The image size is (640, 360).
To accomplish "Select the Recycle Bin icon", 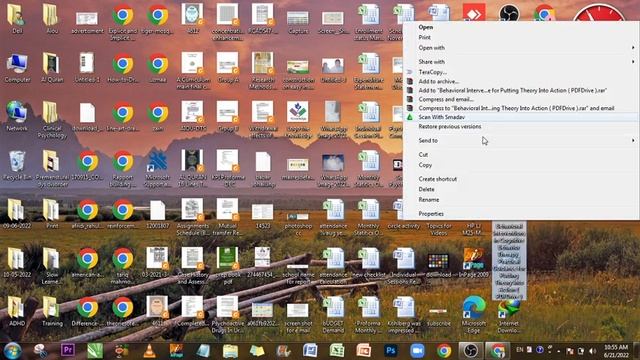I will tap(17, 162).
